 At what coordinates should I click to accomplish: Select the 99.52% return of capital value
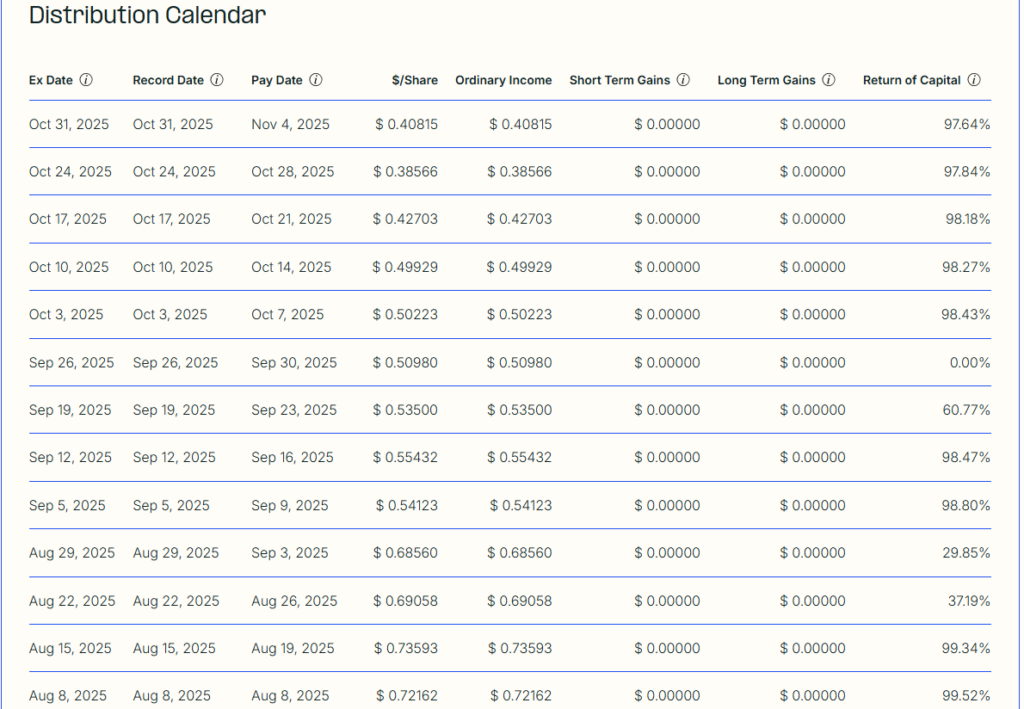(966, 696)
